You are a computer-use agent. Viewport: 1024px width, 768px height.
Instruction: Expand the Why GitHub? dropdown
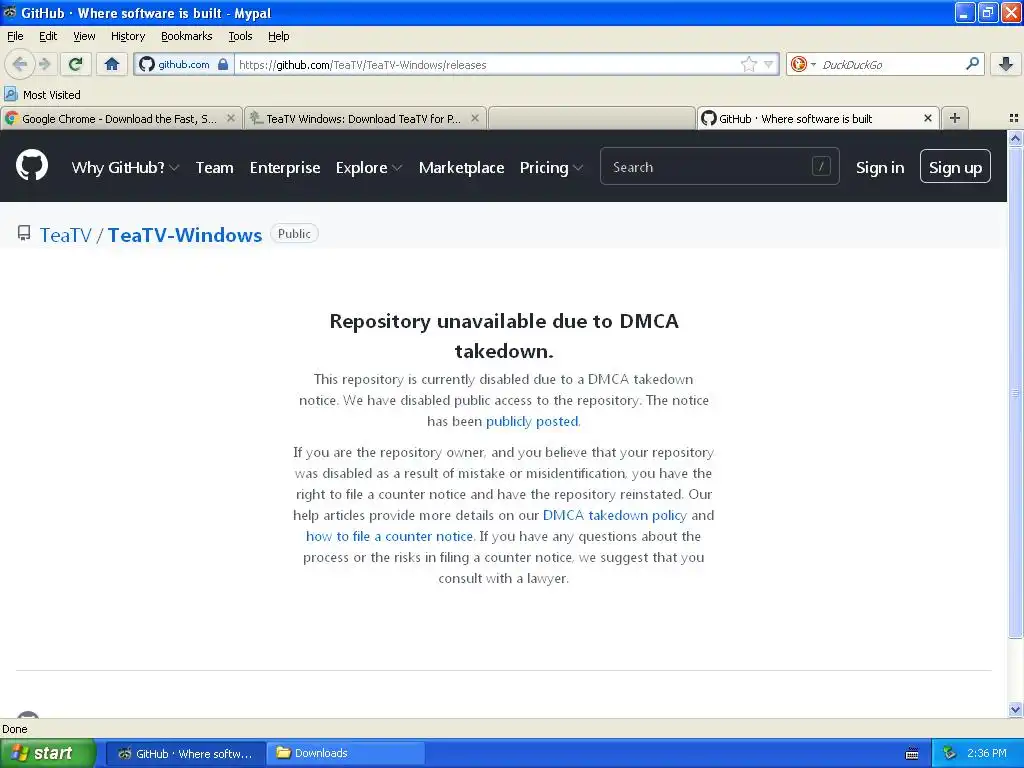tap(125, 167)
